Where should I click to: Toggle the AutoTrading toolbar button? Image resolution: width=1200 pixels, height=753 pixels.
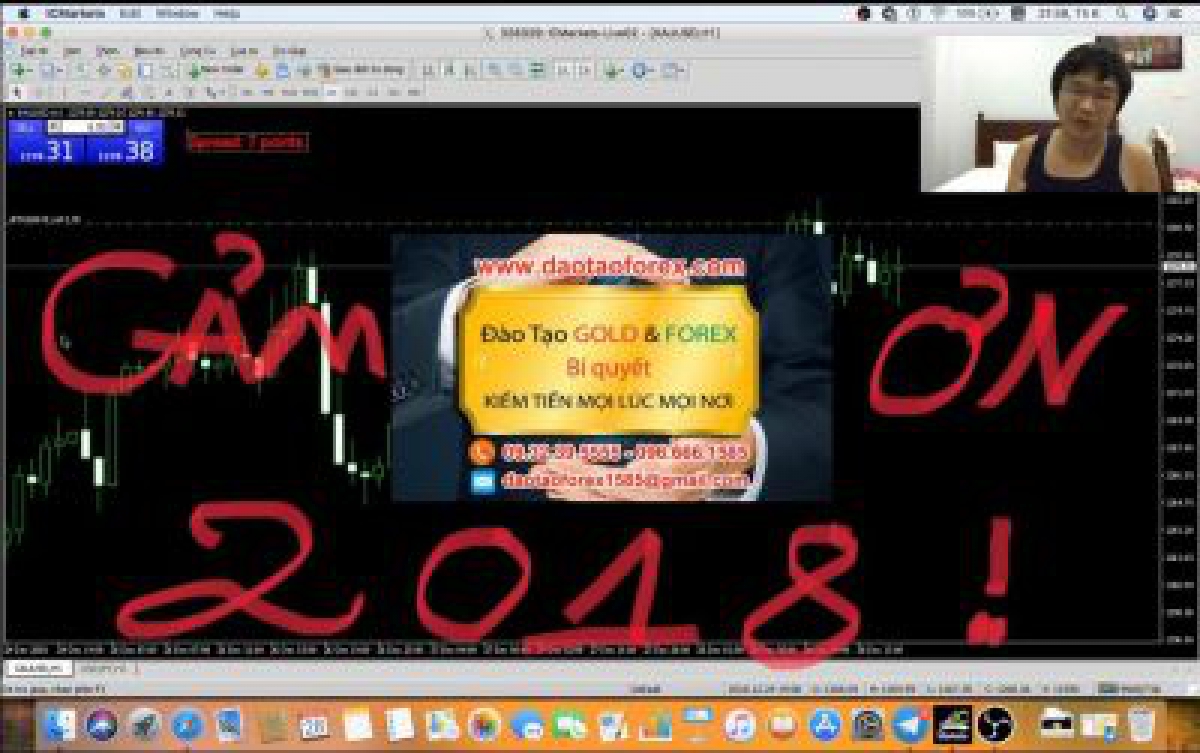pos(362,70)
